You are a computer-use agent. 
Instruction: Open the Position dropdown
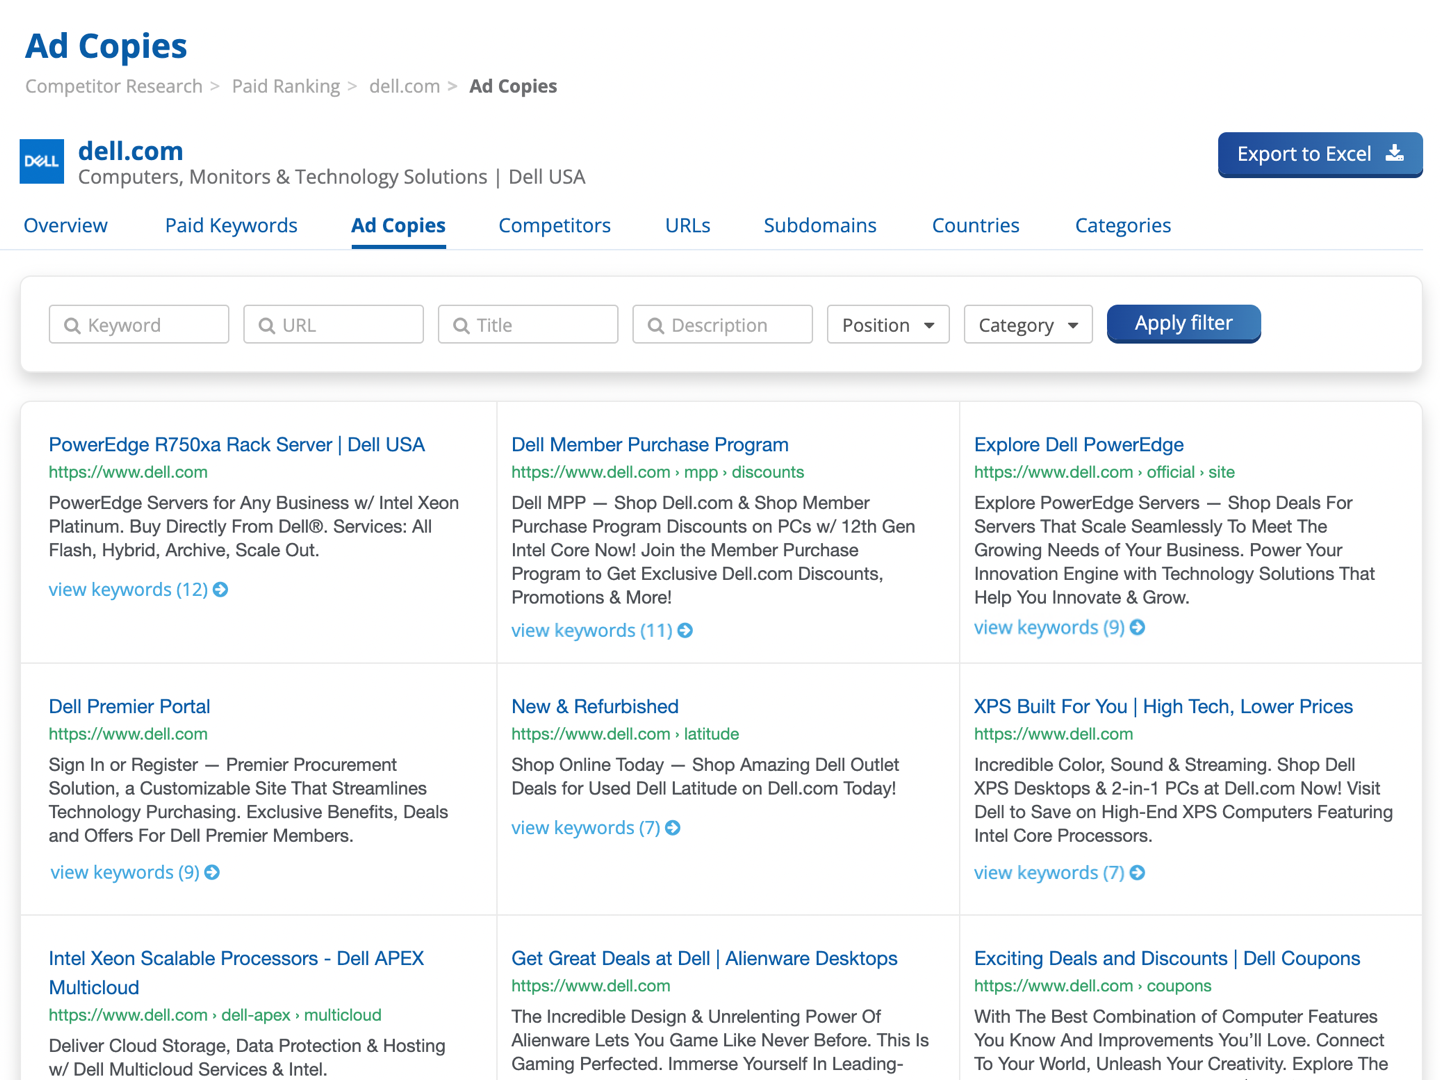click(888, 325)
